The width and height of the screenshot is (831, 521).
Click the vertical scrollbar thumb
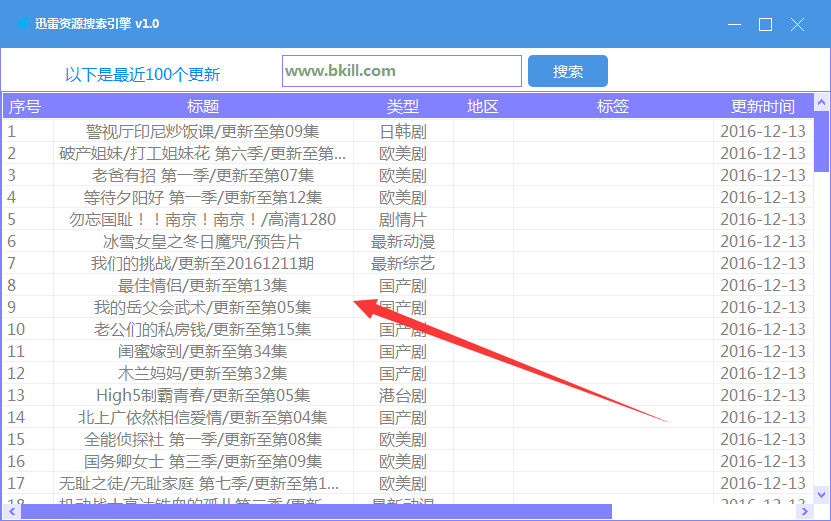tap(821, 142)
